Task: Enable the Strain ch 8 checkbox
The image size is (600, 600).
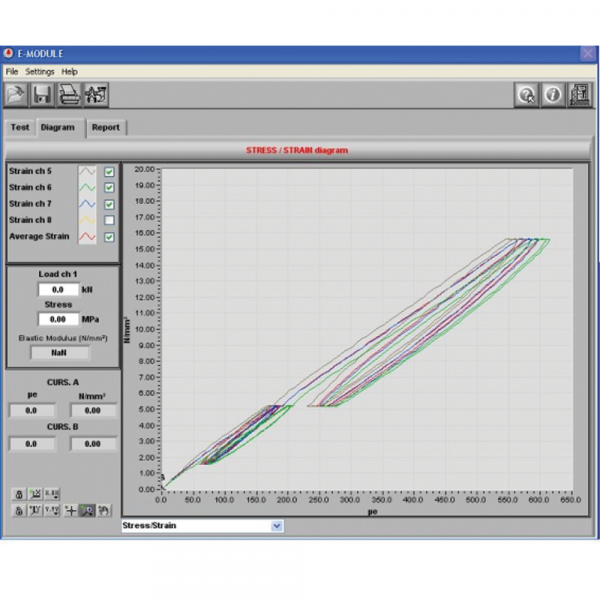Action: coord(109,220)
